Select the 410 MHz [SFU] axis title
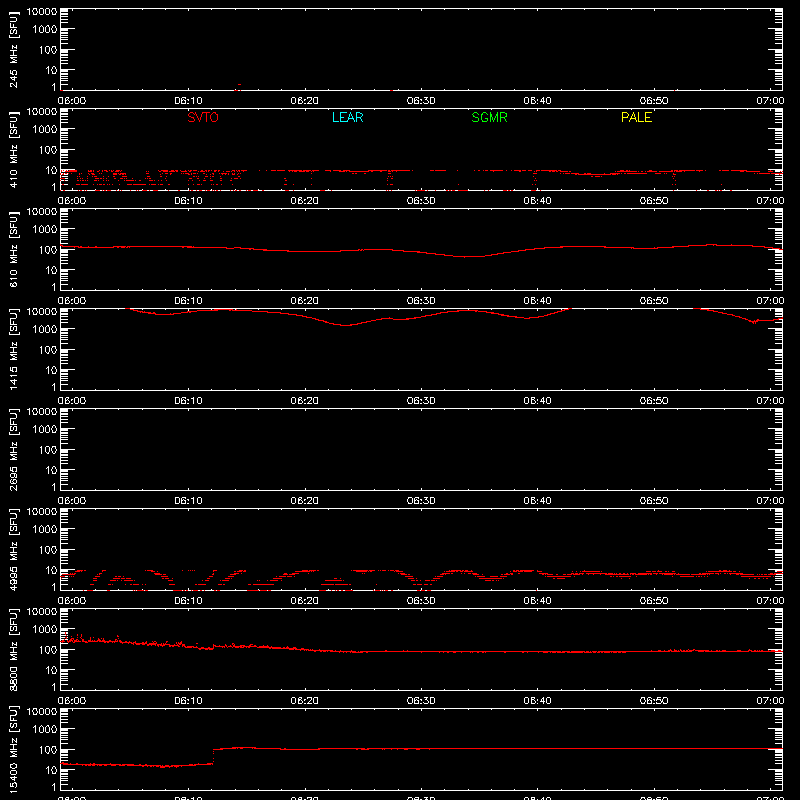The width and height of the screenshot is (800, 800). (14, 149)
